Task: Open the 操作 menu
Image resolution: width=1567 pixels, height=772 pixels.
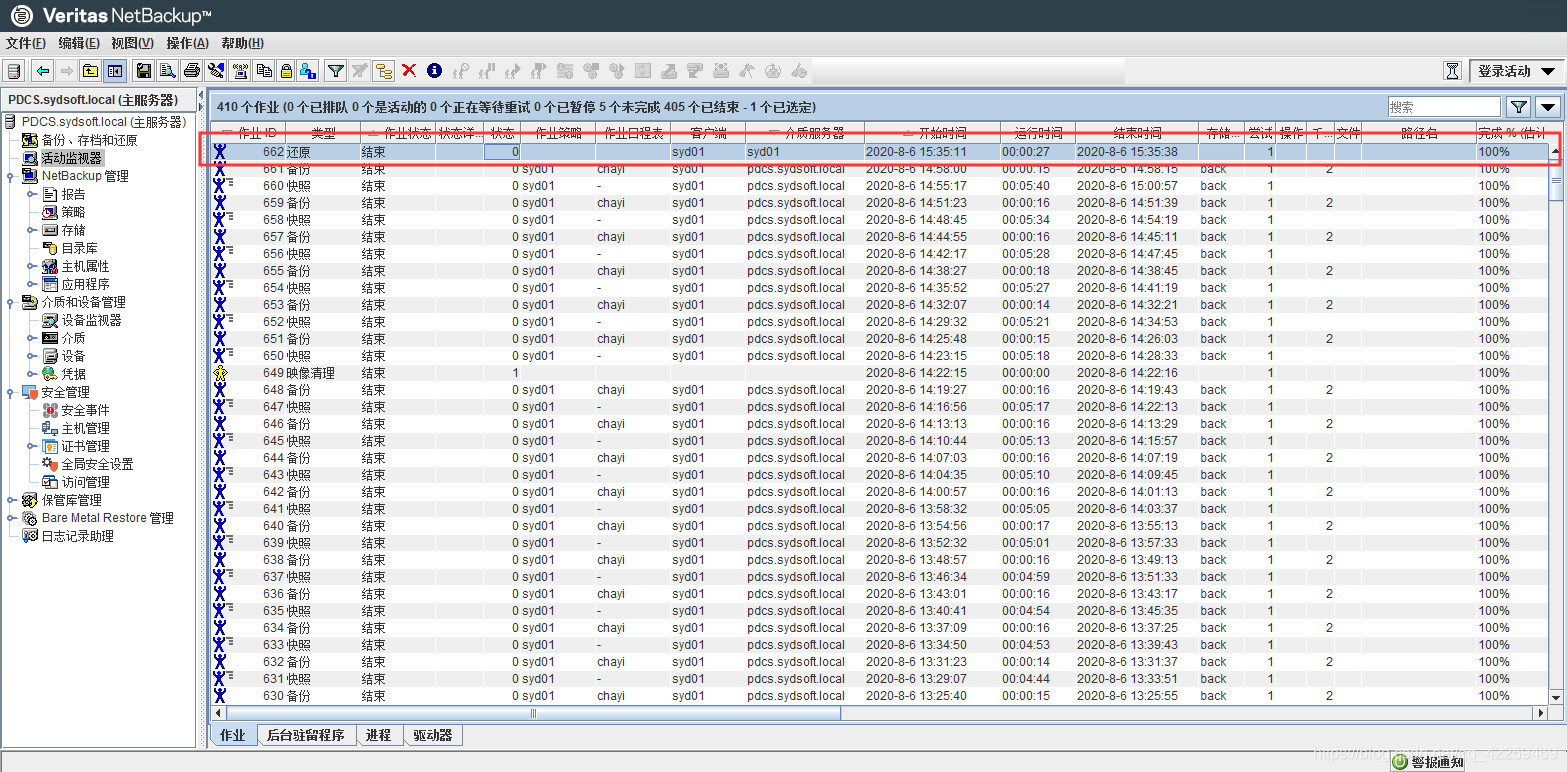Action: point(188,43)
